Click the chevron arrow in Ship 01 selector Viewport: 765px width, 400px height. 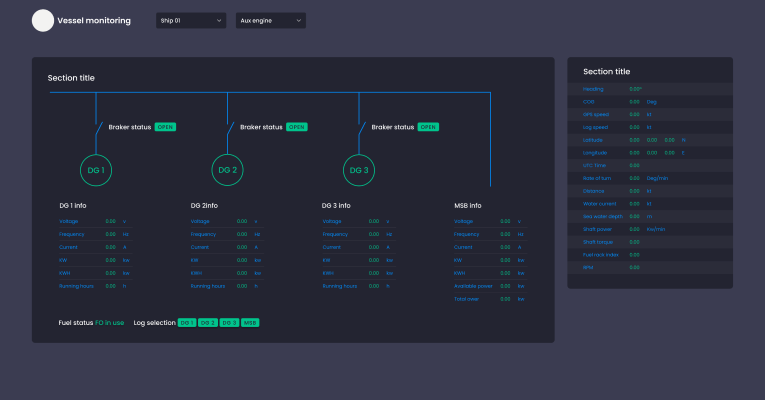pos(219,20)
